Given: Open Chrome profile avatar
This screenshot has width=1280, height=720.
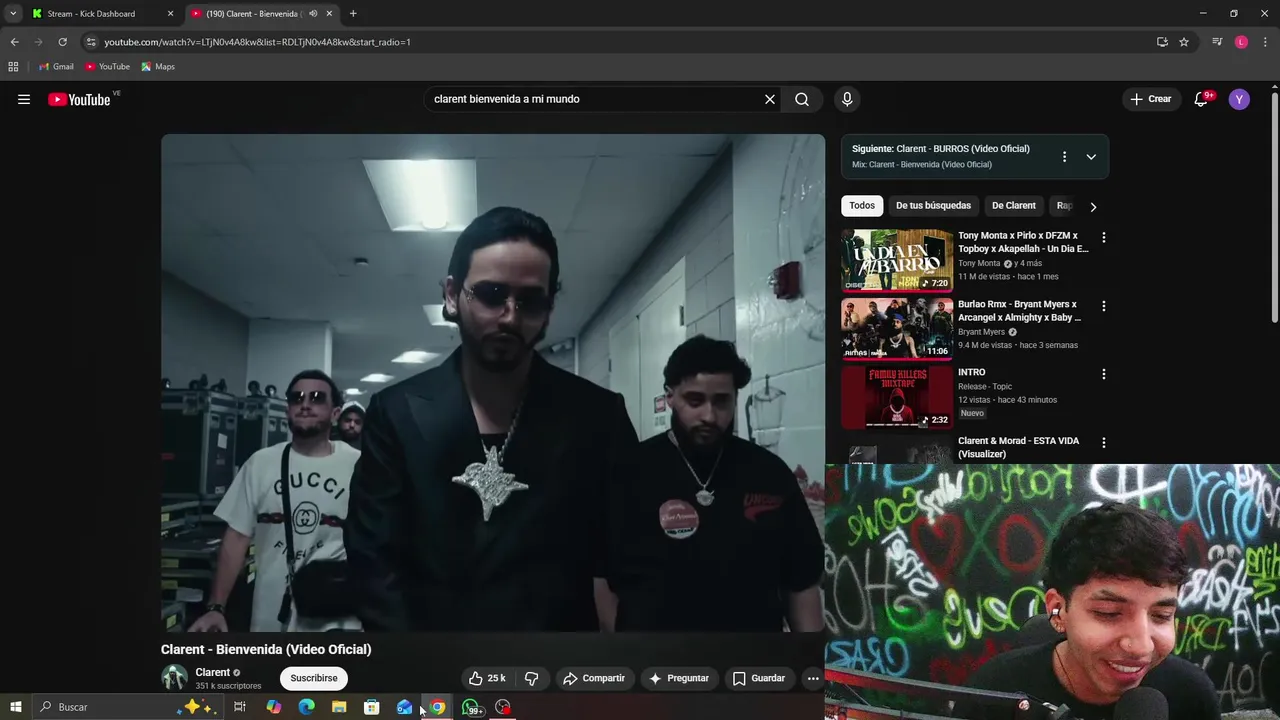Looking at the screenshot, I should pyautogui.click(x=1241, y=42).
